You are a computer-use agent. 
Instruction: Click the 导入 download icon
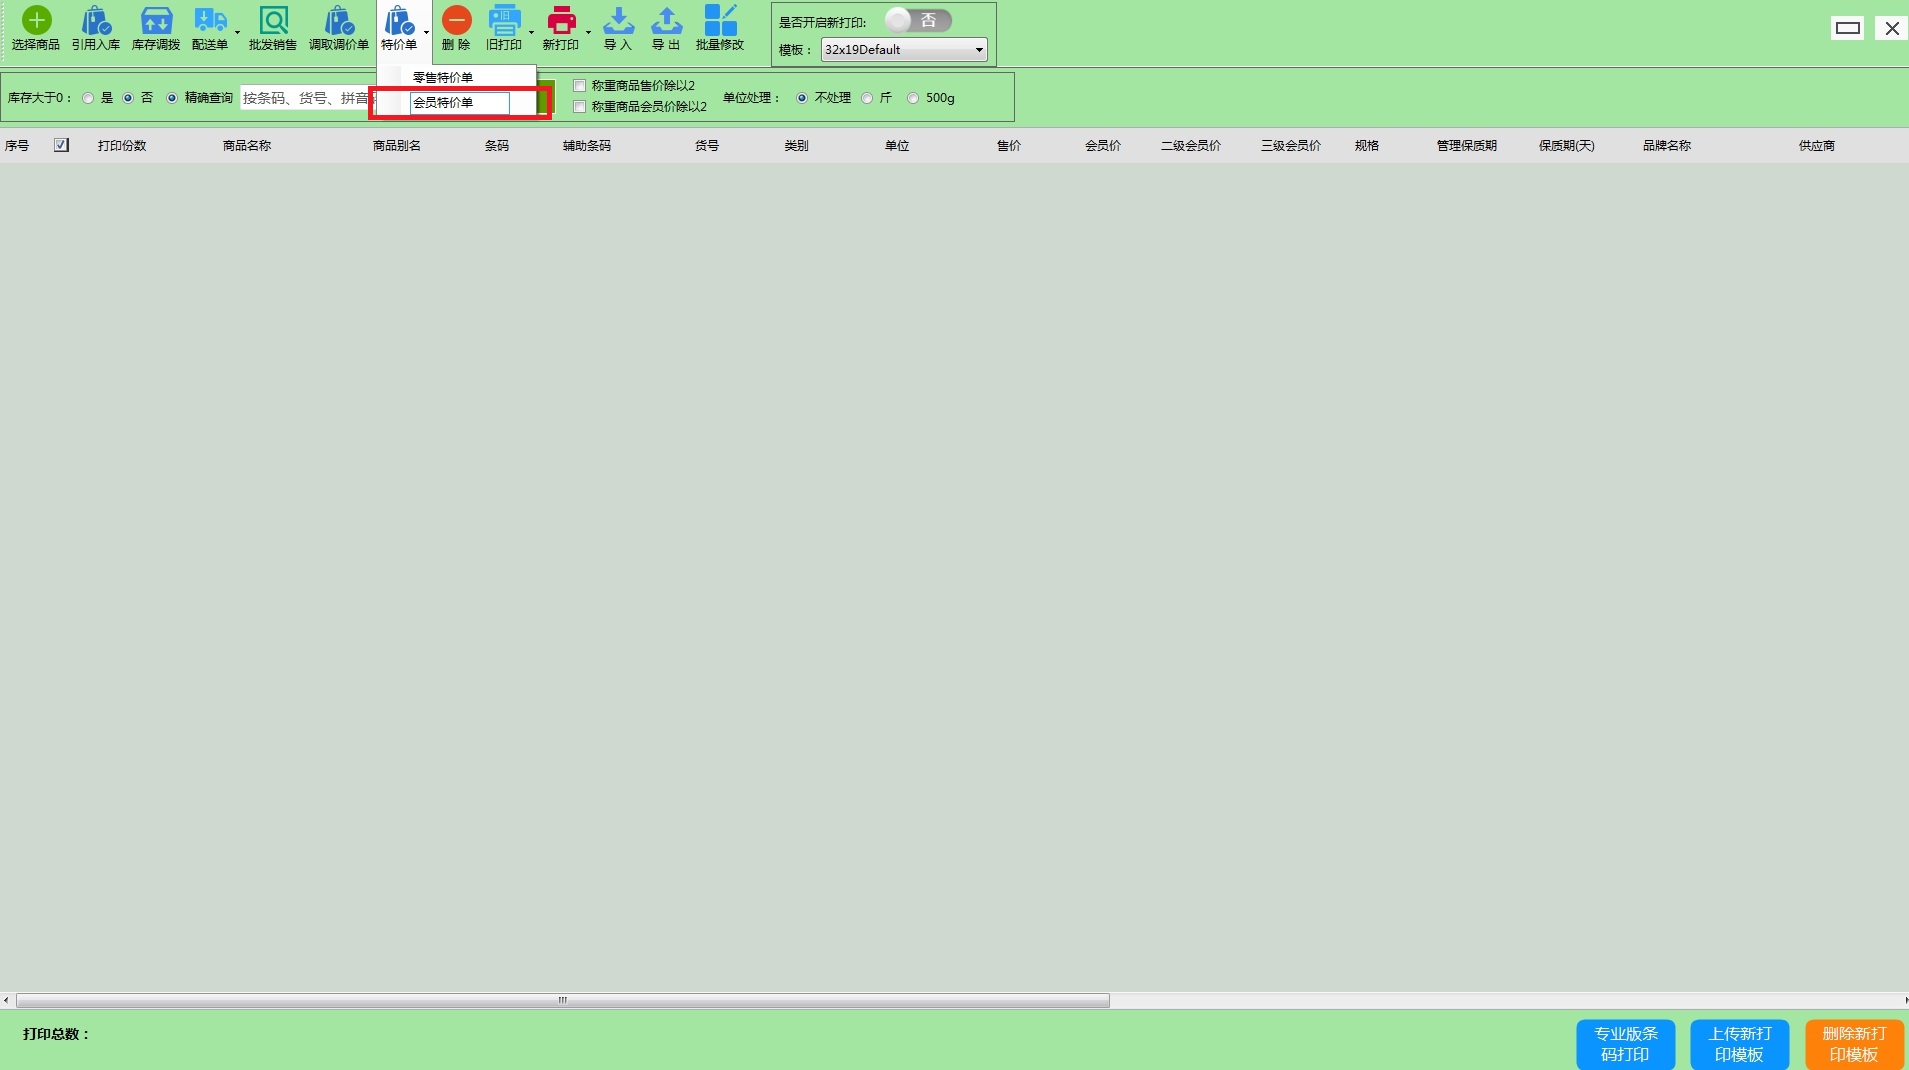(x=618, y=21)
